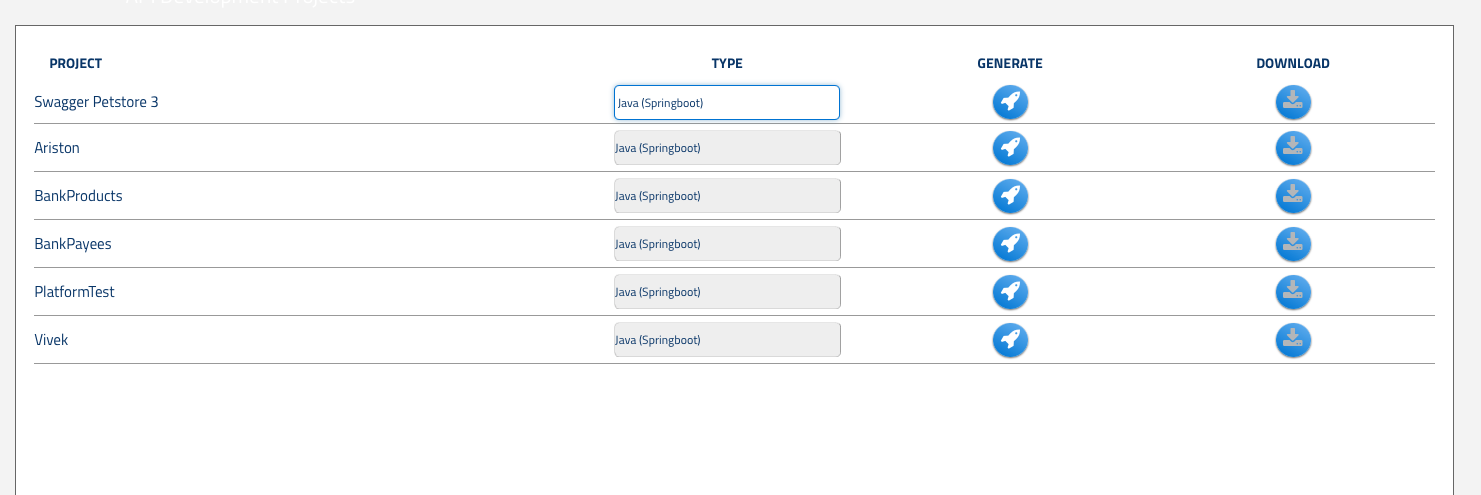
Task: Download BankProducts generated code
Action: [x=1293, y=196]
